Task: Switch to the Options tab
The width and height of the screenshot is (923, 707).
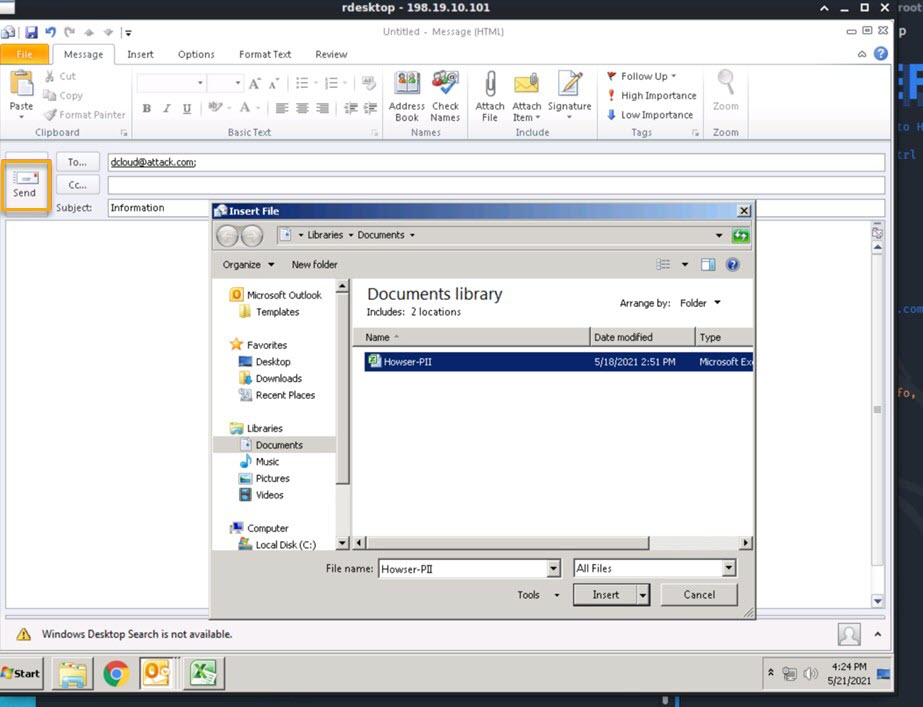Action: click(x=196, y=54)
